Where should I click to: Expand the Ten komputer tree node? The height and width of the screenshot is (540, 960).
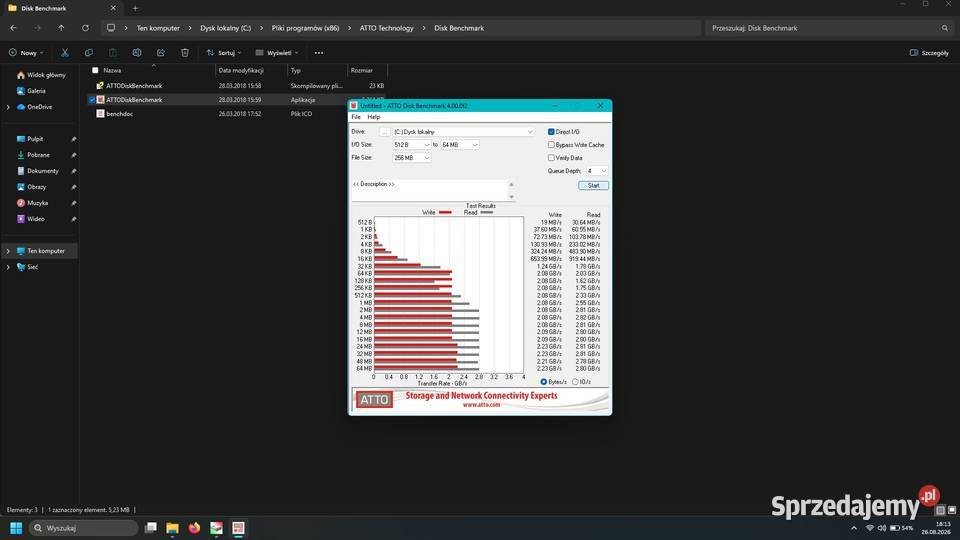pos(8,251)
